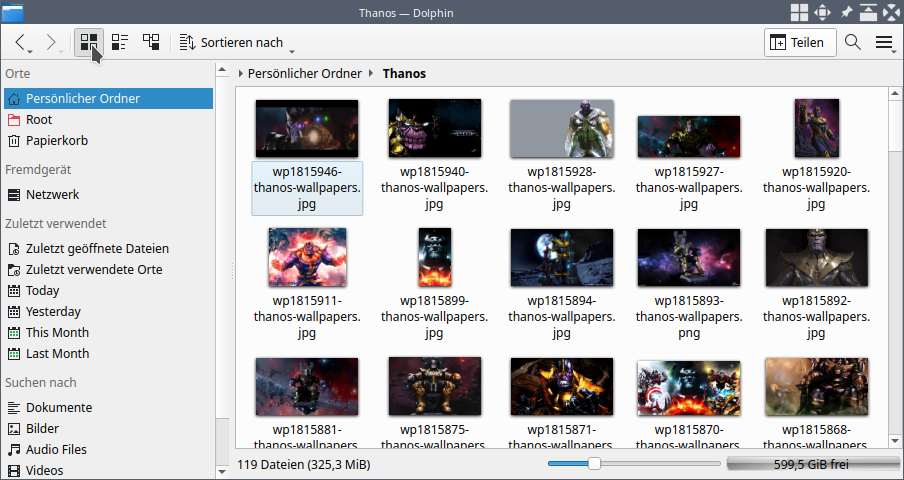The width and height of the screenshot is (904, 480).
Task: Search for Videos
Action: (108, 471)
